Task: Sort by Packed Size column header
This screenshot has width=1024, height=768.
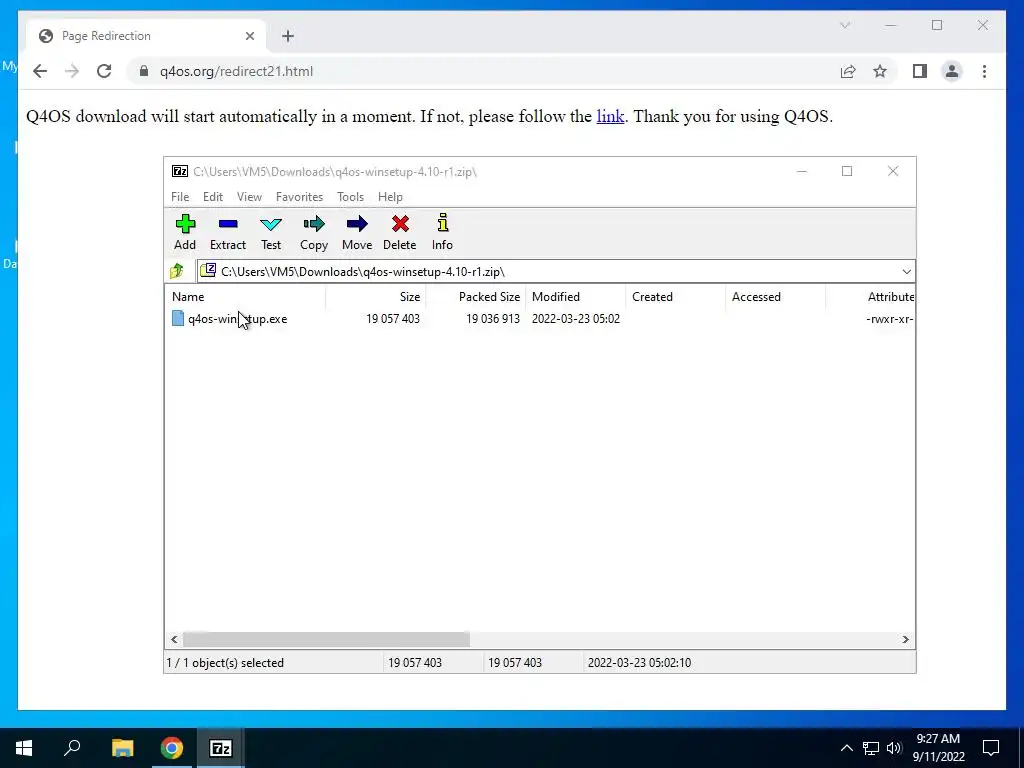Action: pos(475,296)
